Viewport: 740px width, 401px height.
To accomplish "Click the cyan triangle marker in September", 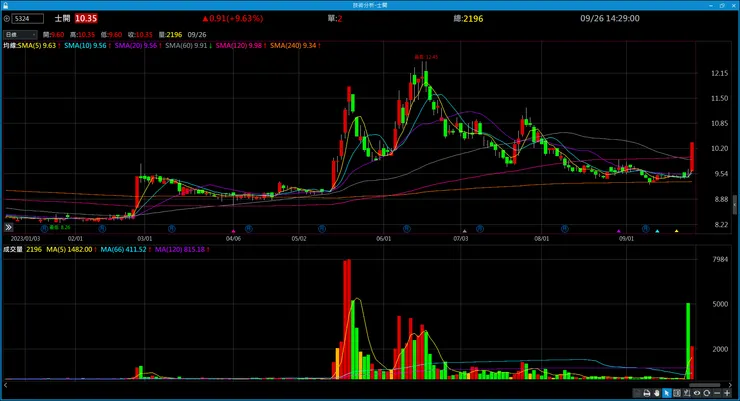I will pos(657,231).
